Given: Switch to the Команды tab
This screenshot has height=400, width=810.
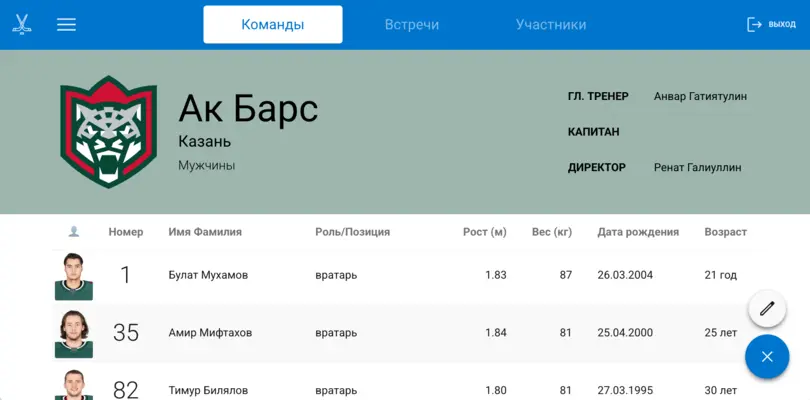Looking at the screenshot, I should (273, 24).
